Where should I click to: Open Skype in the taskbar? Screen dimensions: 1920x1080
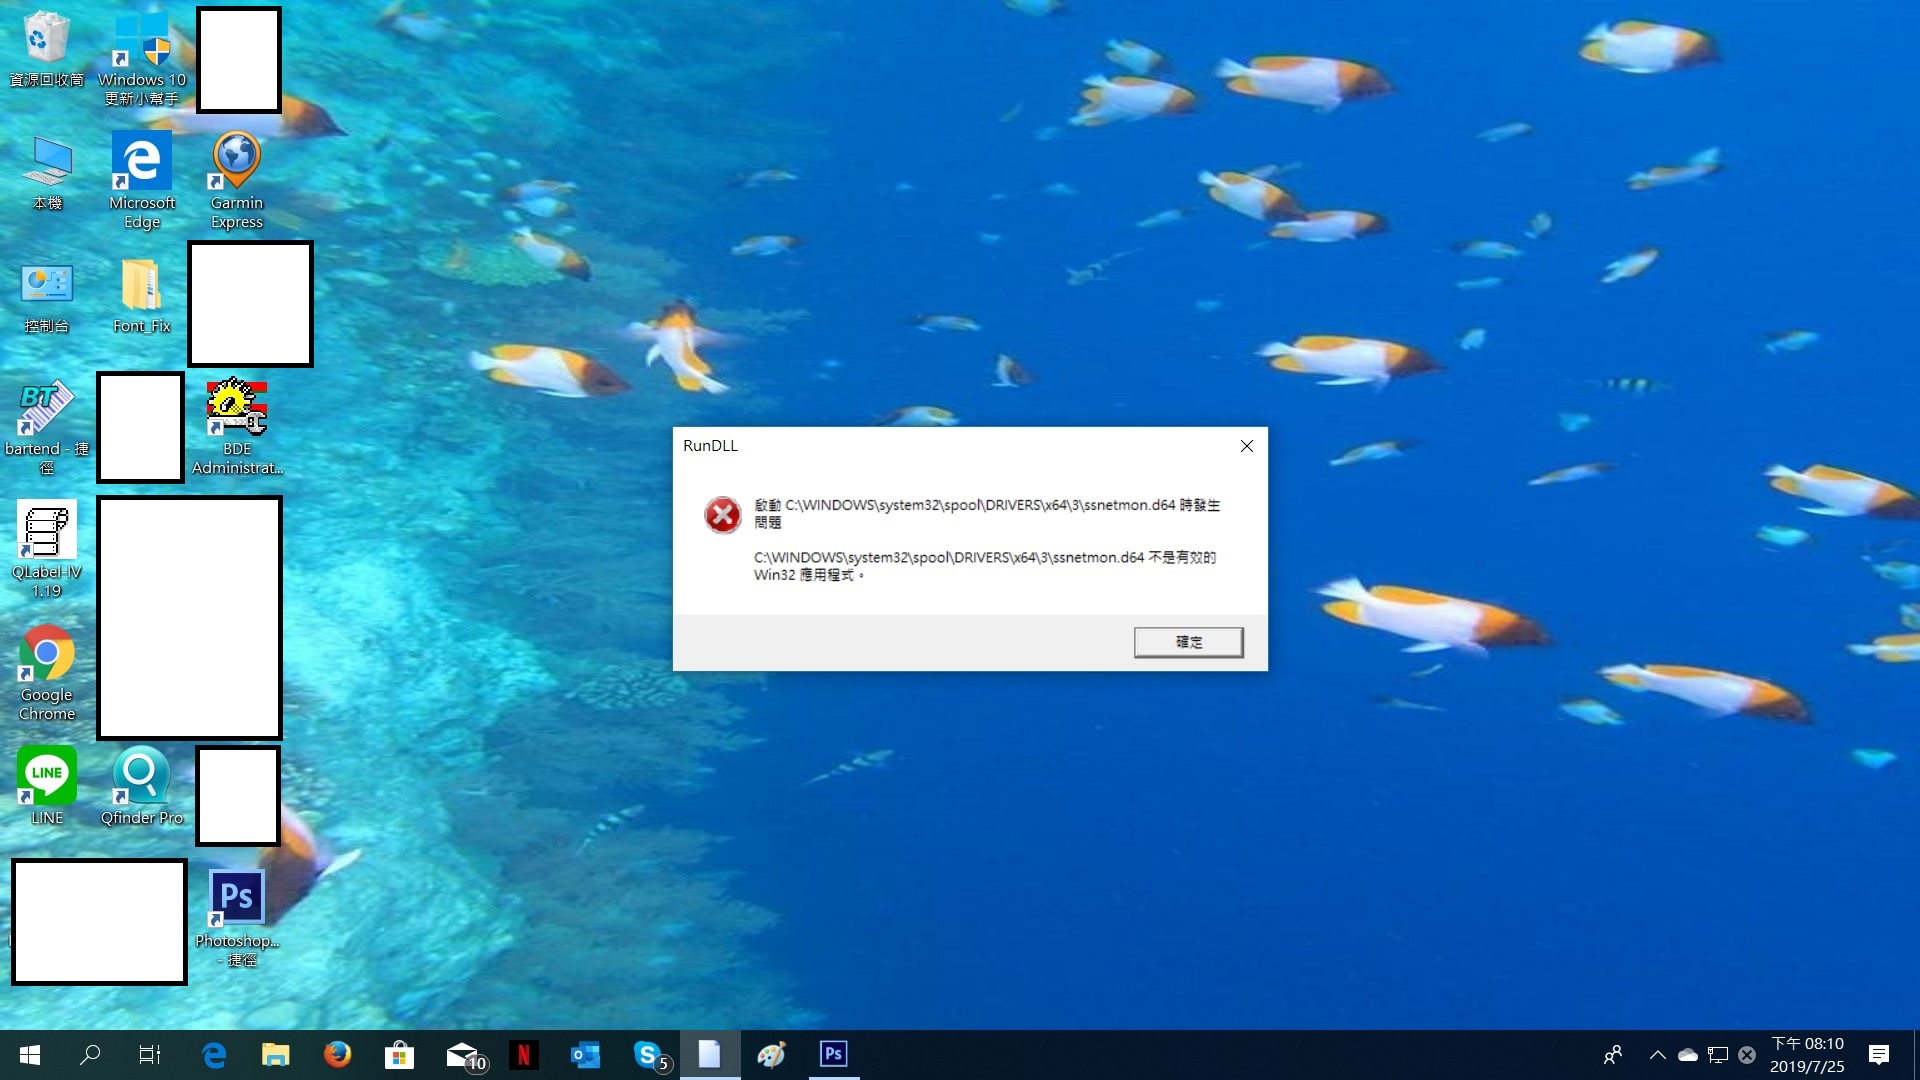tap(648, 1054)
